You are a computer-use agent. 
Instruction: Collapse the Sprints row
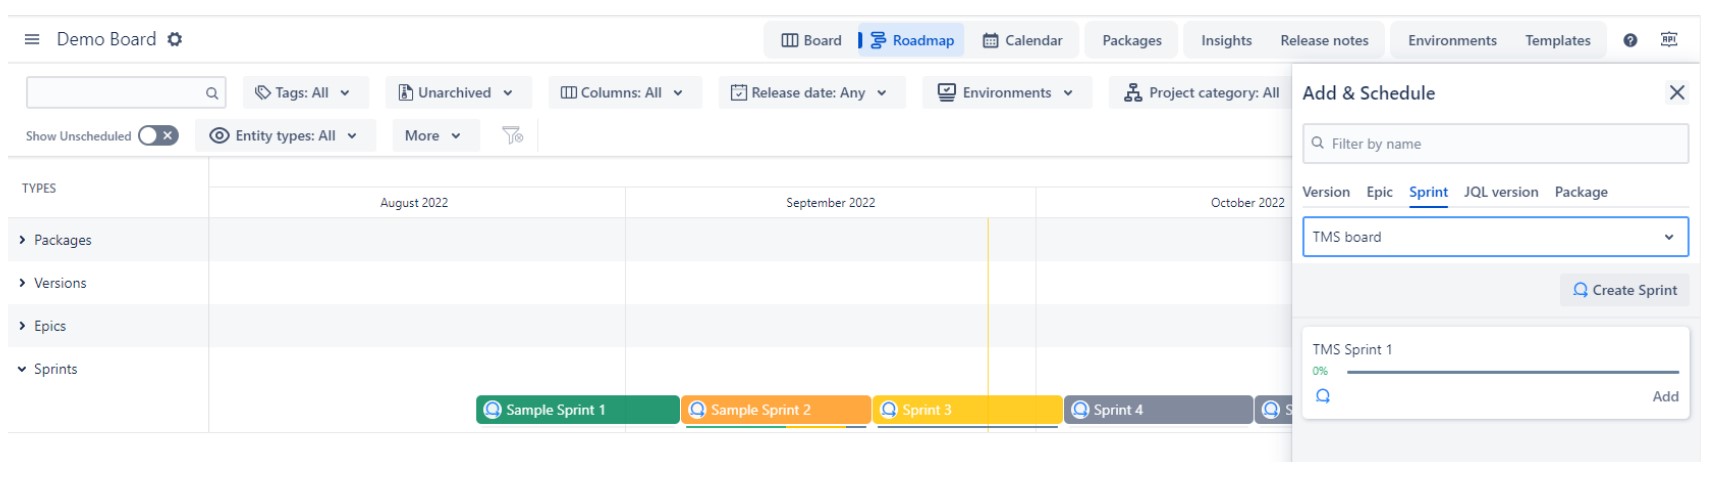[x=22, y=369]
